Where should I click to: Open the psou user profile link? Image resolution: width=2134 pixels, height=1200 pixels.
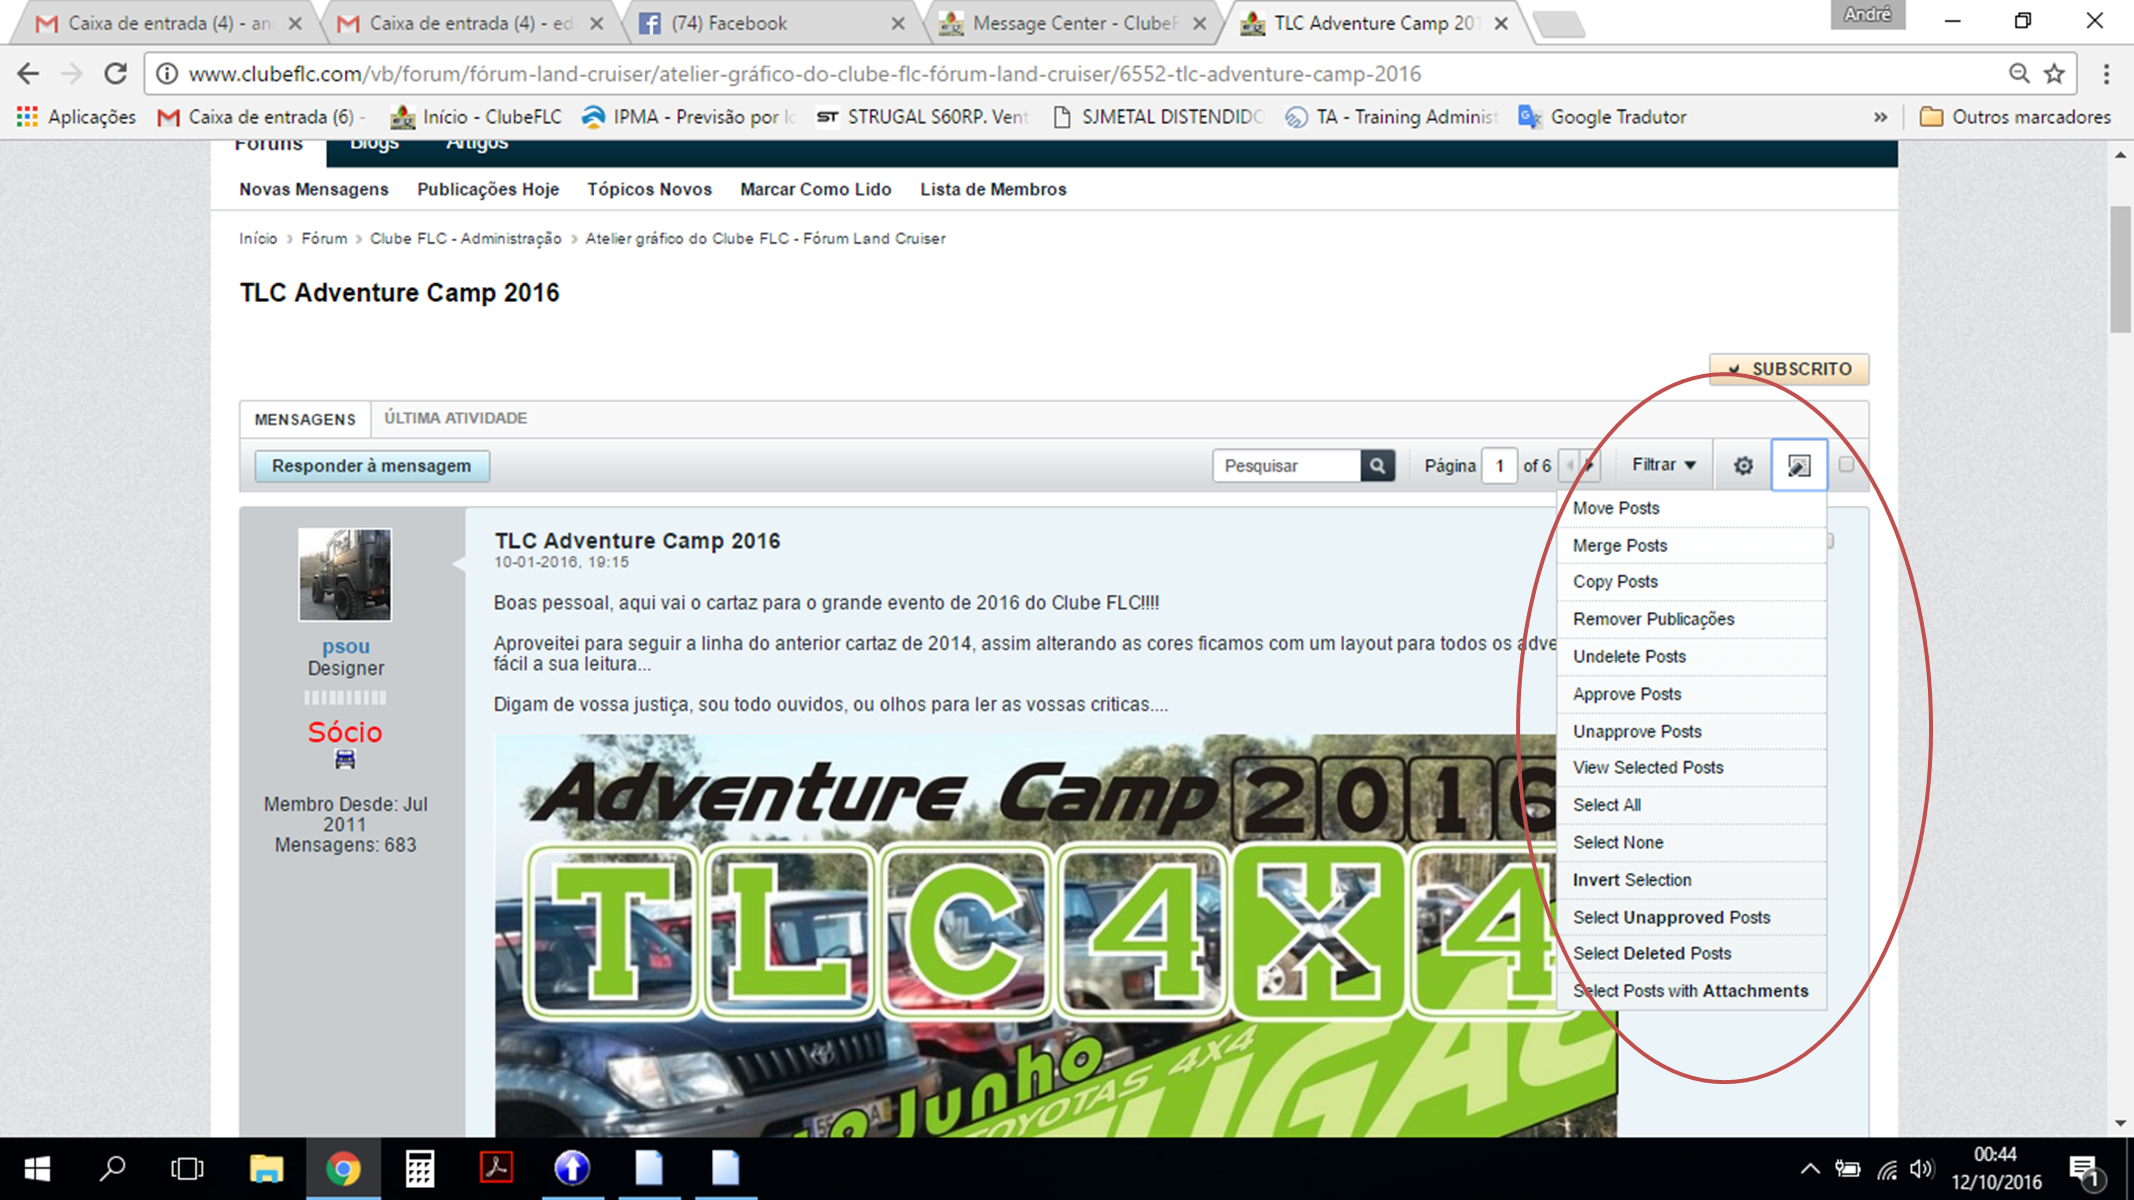(x=346, y=646)
